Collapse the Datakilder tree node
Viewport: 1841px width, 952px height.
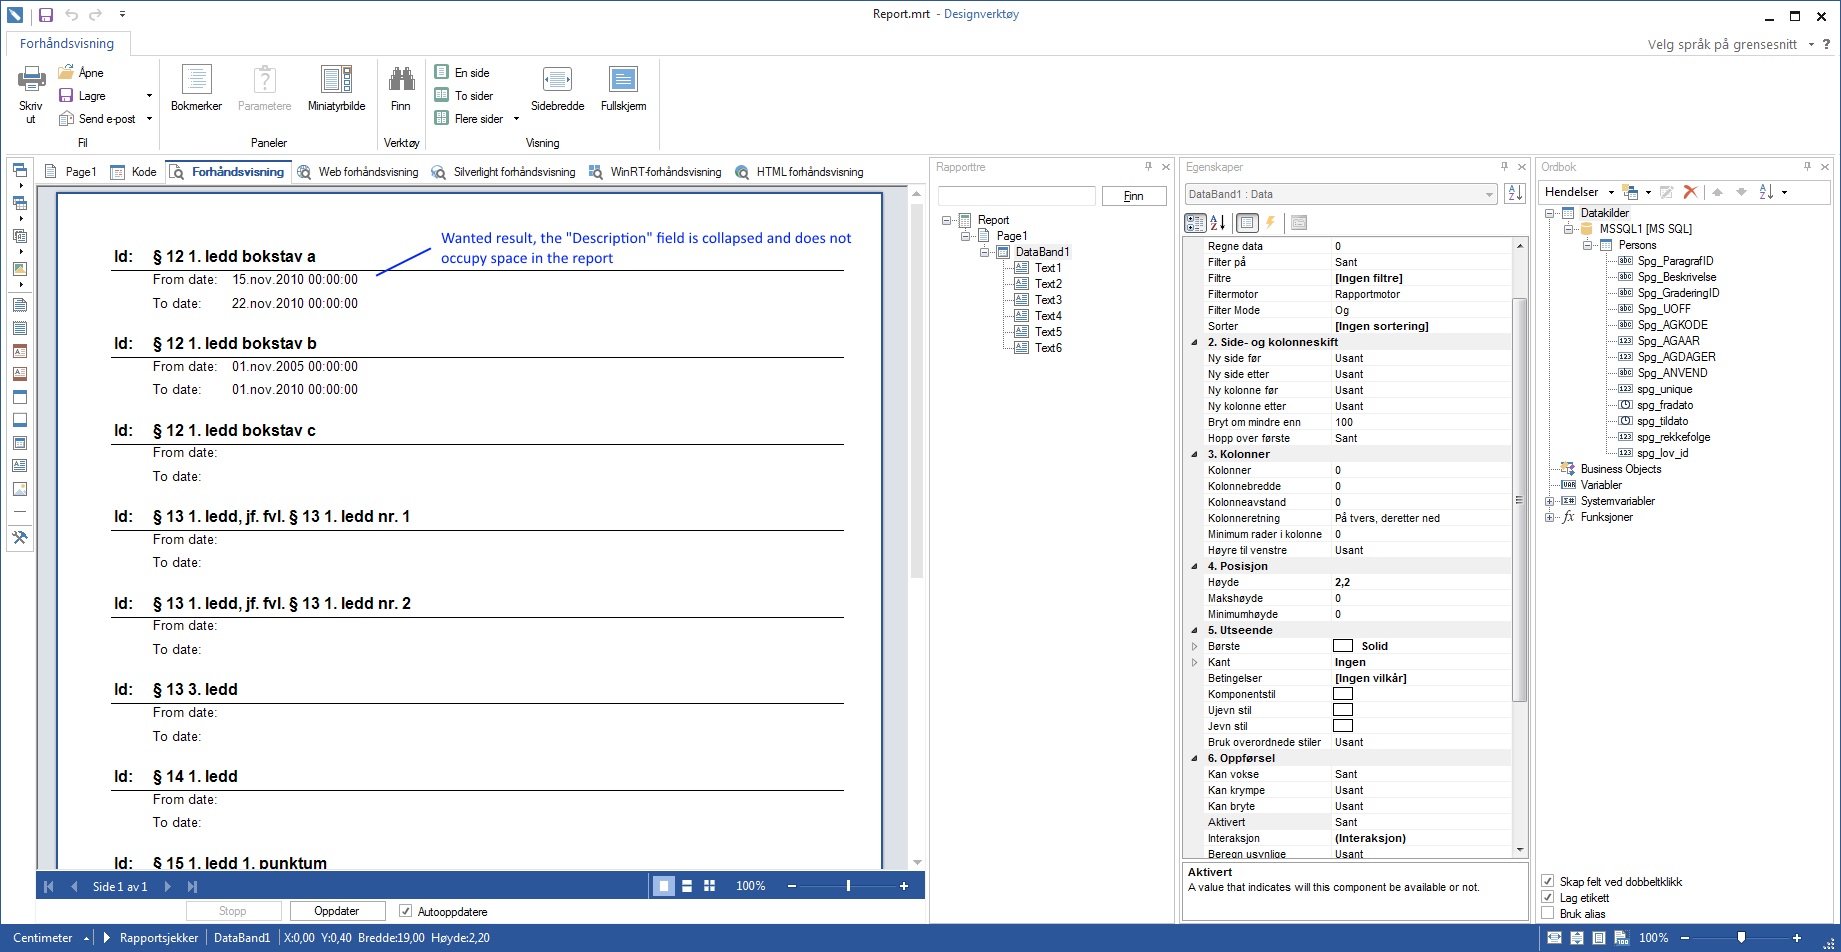pos(1549,213)
